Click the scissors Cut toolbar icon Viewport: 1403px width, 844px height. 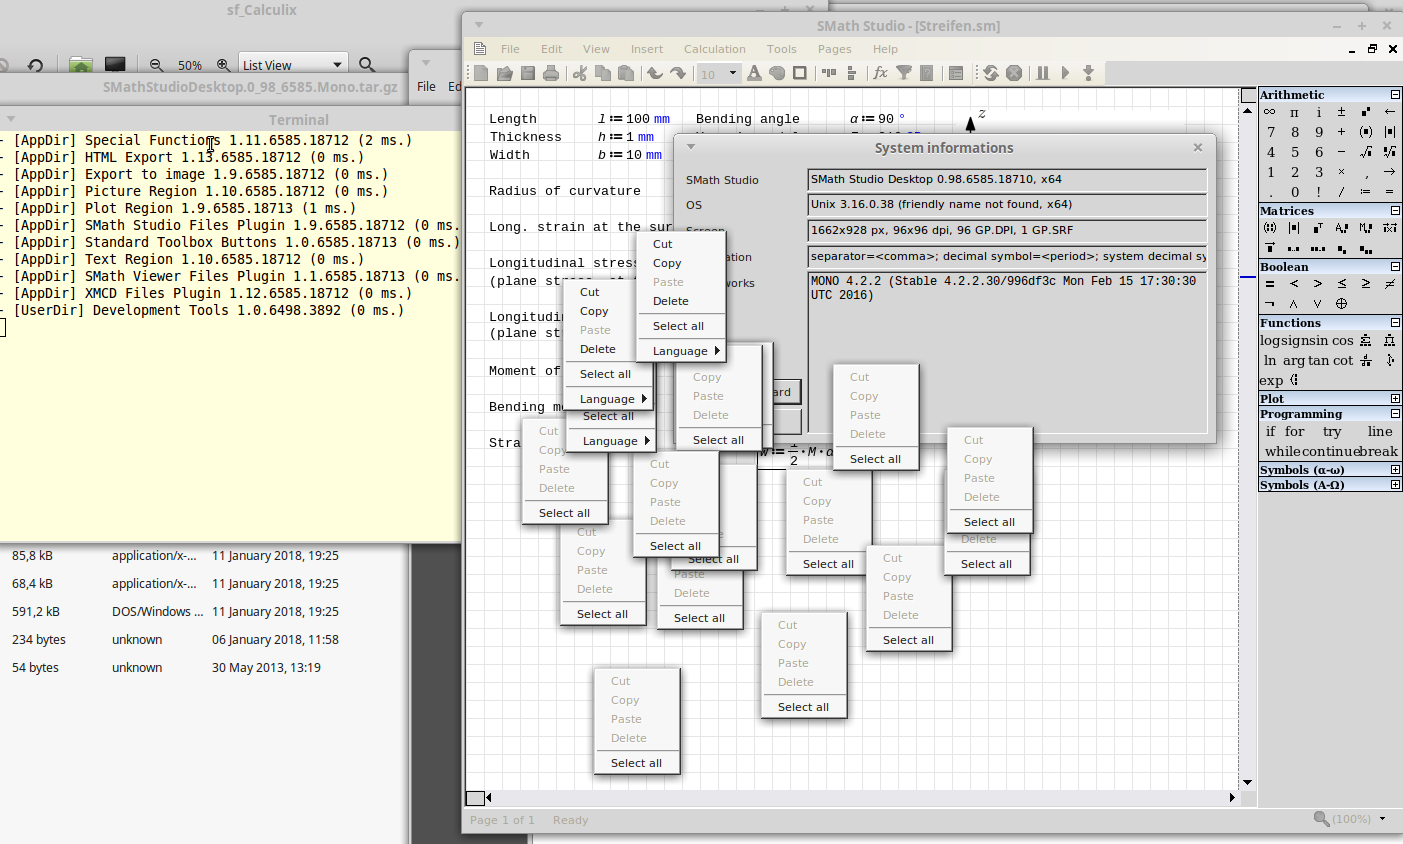579,73
